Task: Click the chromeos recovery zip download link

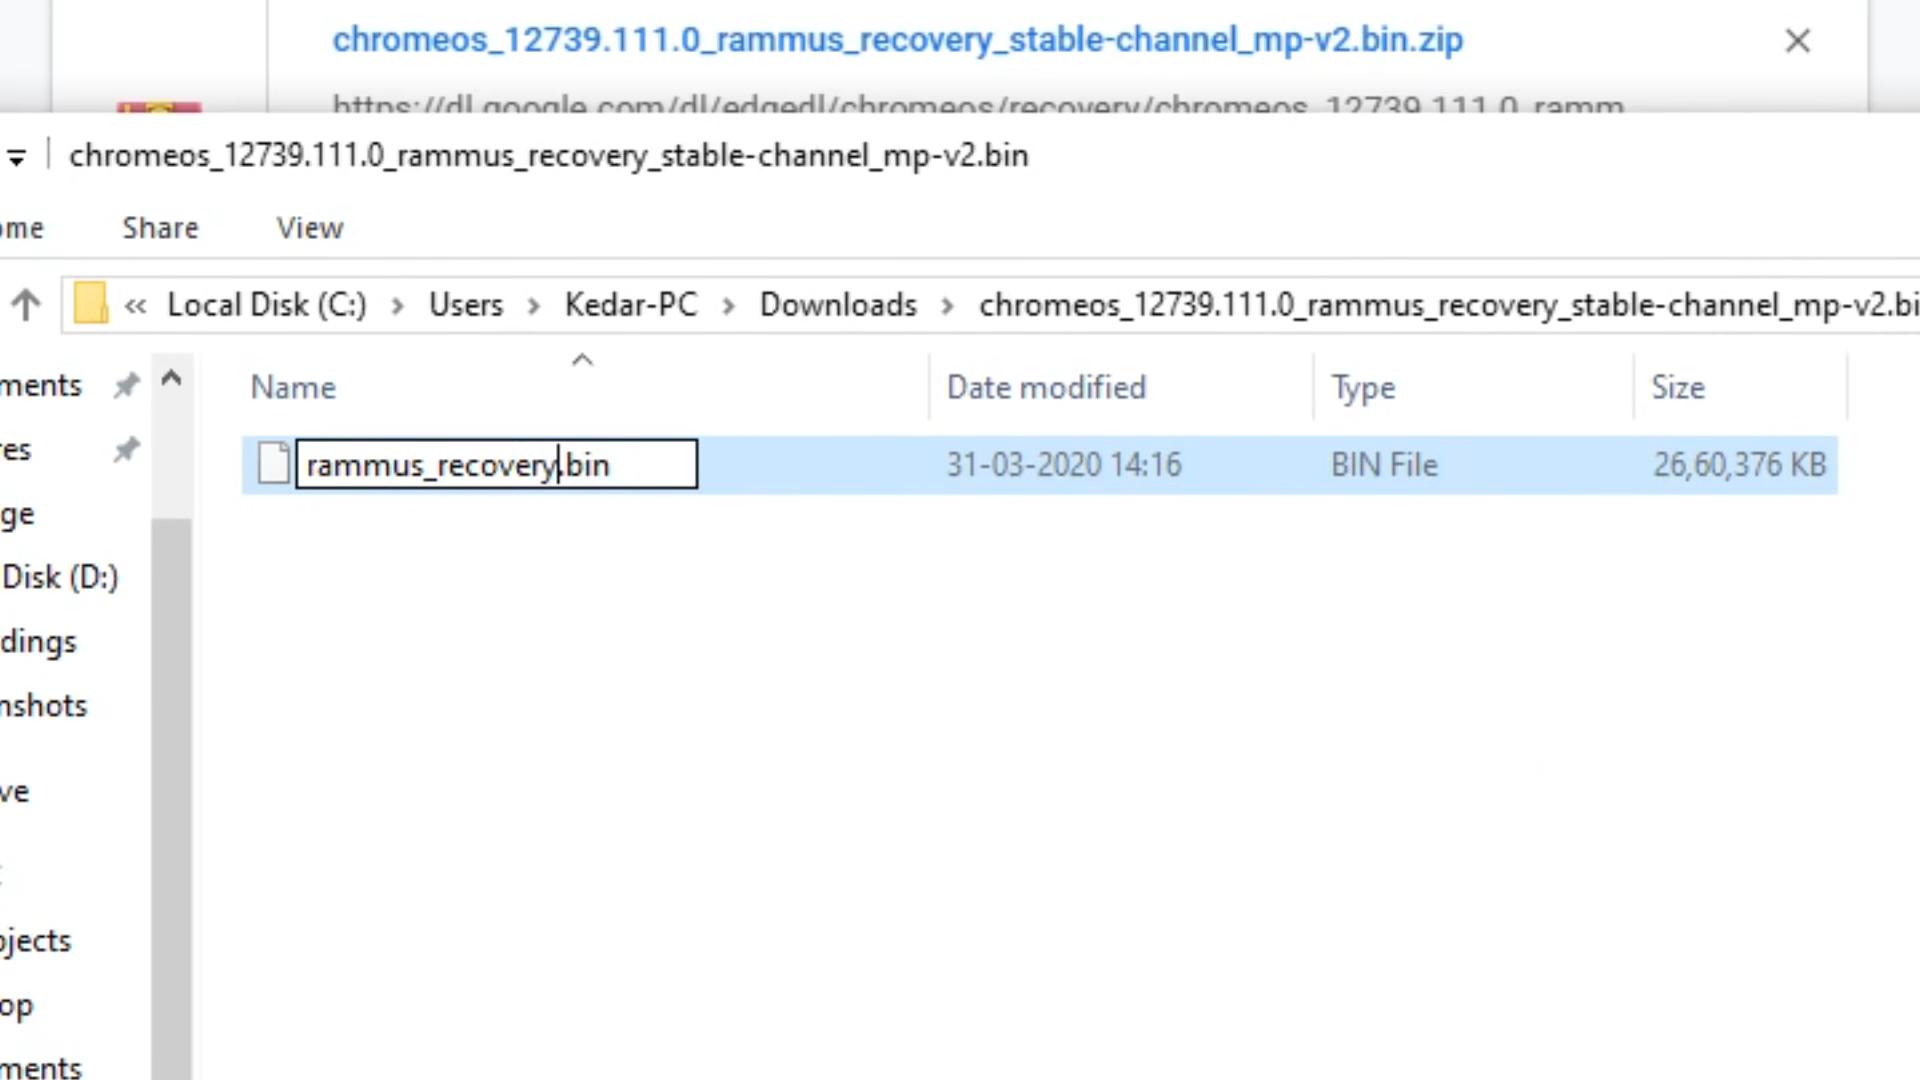Action: pyautogui.click(x=897, y=40)
